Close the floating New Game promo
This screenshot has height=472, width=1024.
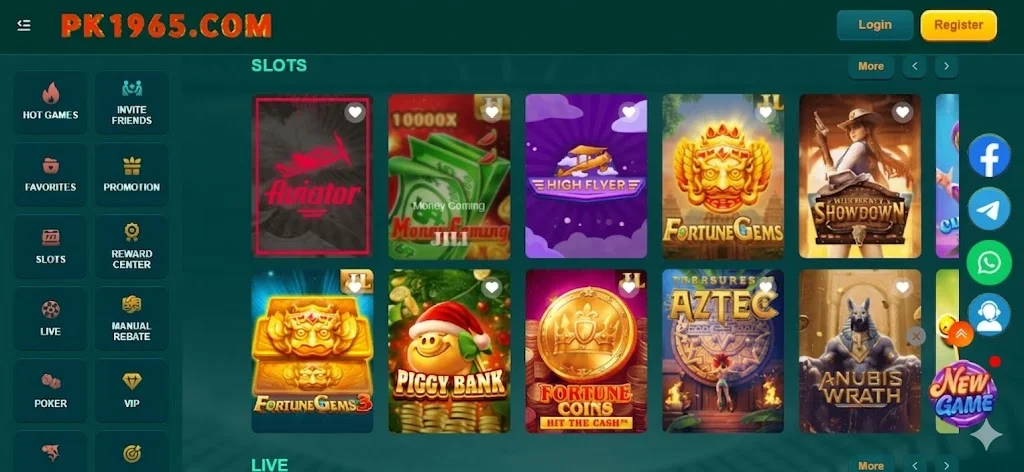916,336
